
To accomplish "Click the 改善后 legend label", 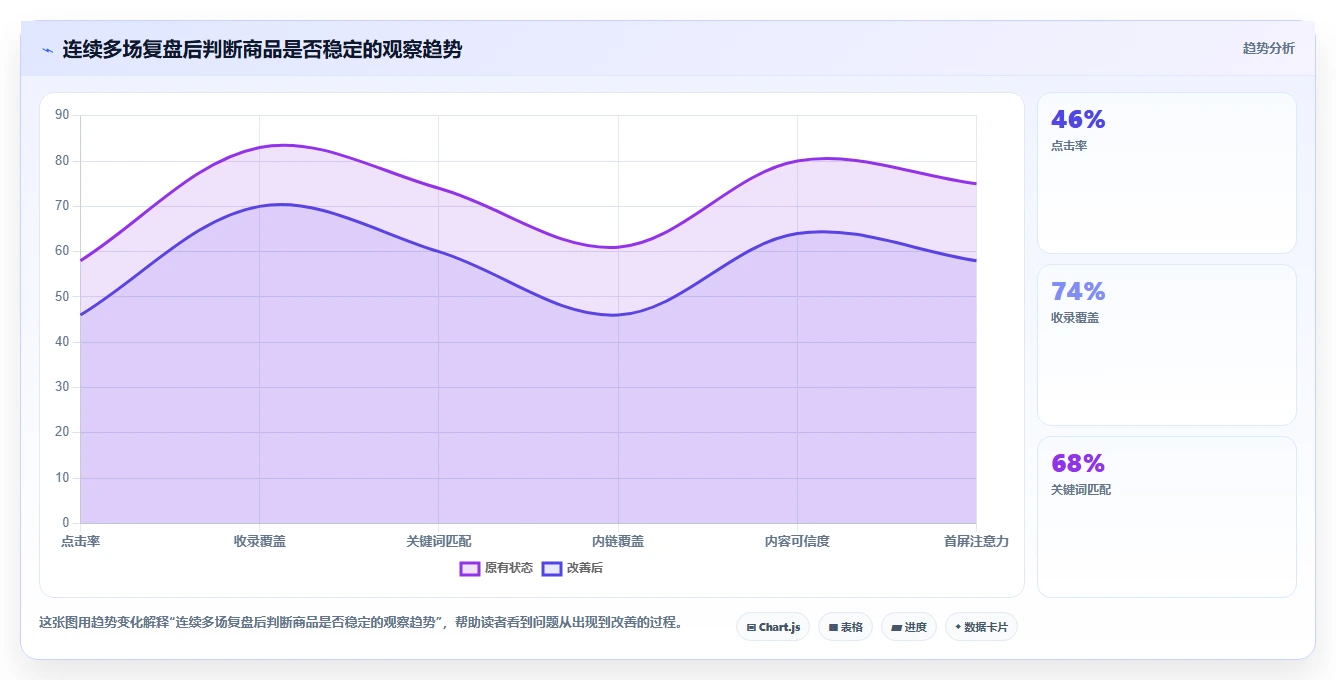I will tap(585, 568).
